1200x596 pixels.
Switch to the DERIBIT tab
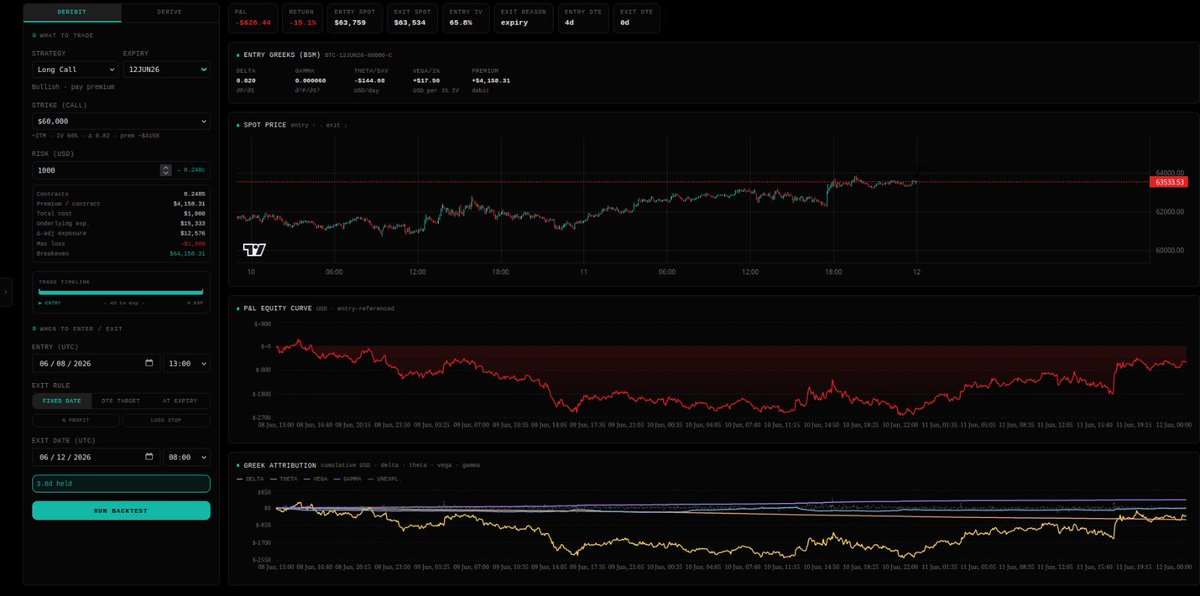72,13
